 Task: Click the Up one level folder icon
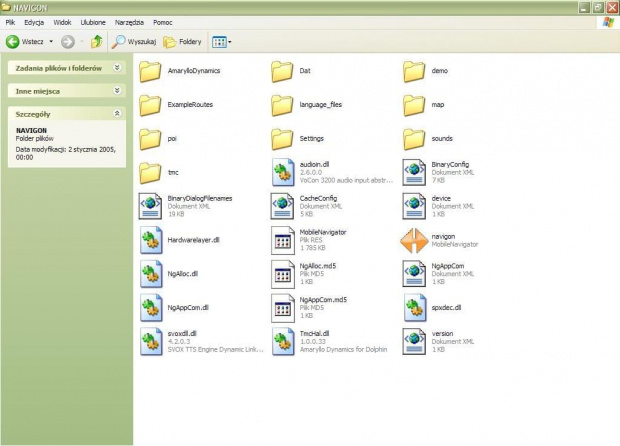96,42
